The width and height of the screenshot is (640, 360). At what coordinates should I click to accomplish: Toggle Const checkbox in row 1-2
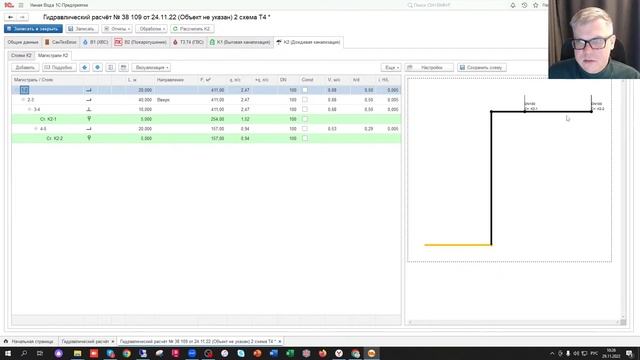point(305,90)
